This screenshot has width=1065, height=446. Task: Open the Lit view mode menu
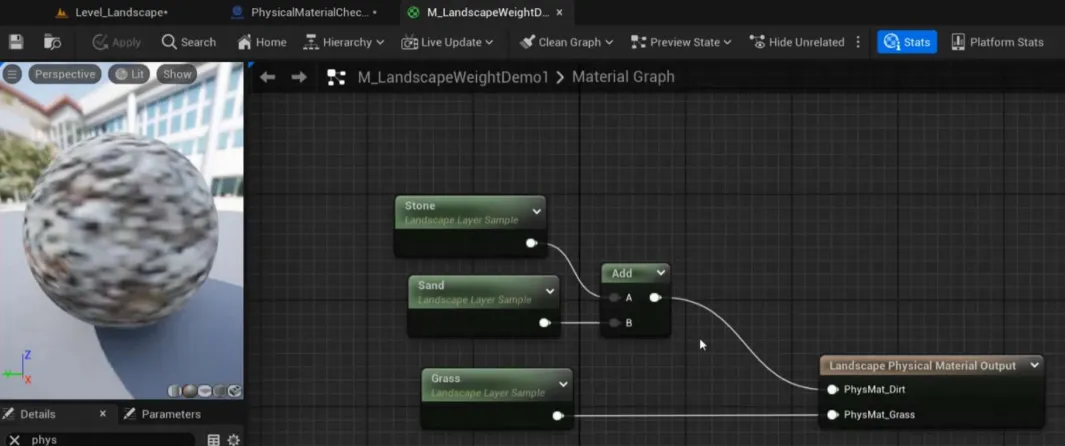tap(130, 74)
